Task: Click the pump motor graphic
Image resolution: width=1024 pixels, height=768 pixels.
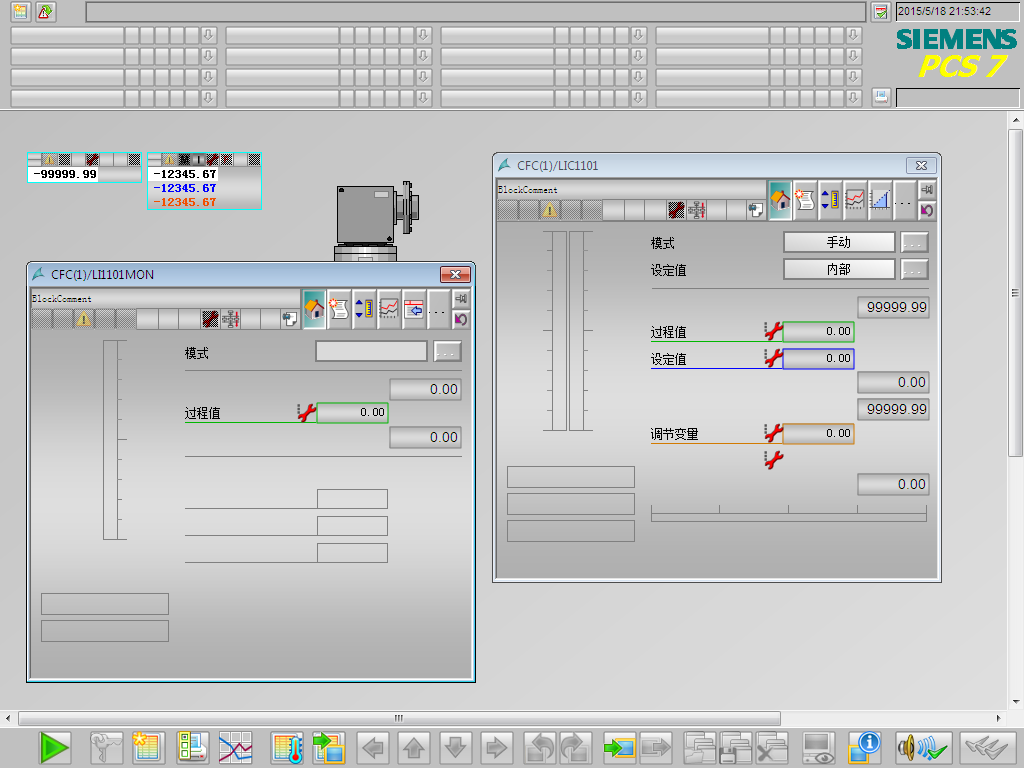Action: [376, 221]
